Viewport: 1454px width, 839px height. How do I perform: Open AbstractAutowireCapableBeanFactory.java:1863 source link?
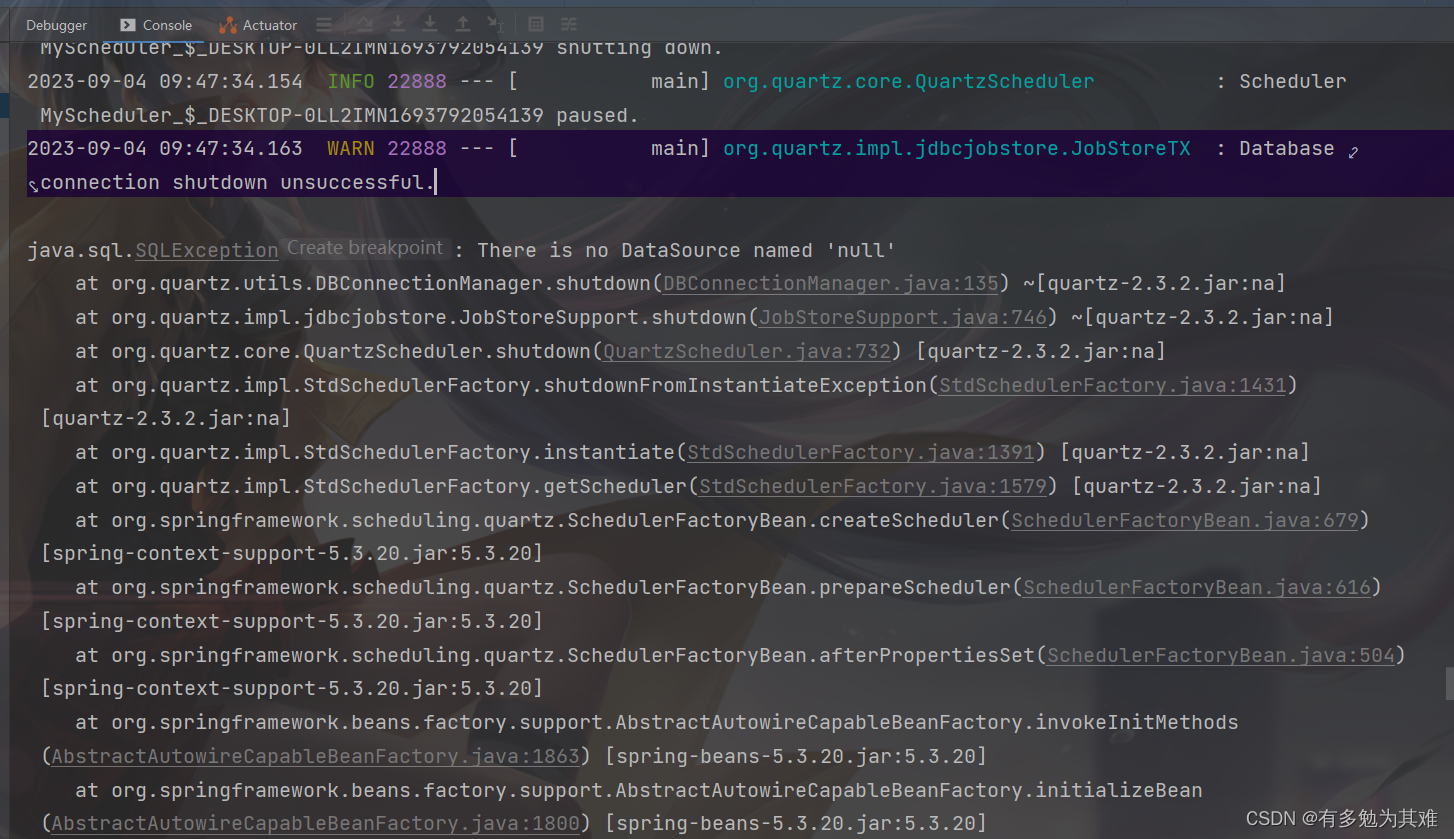pos(316,756)
